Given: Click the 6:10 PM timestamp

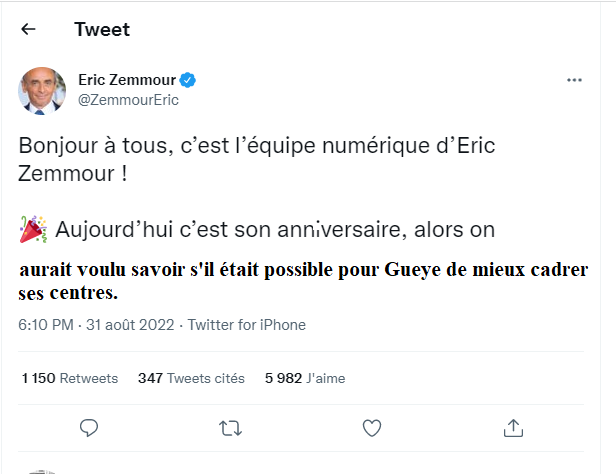Looking at the screenshot, I should pyautogui.click(x=45, y=325).
